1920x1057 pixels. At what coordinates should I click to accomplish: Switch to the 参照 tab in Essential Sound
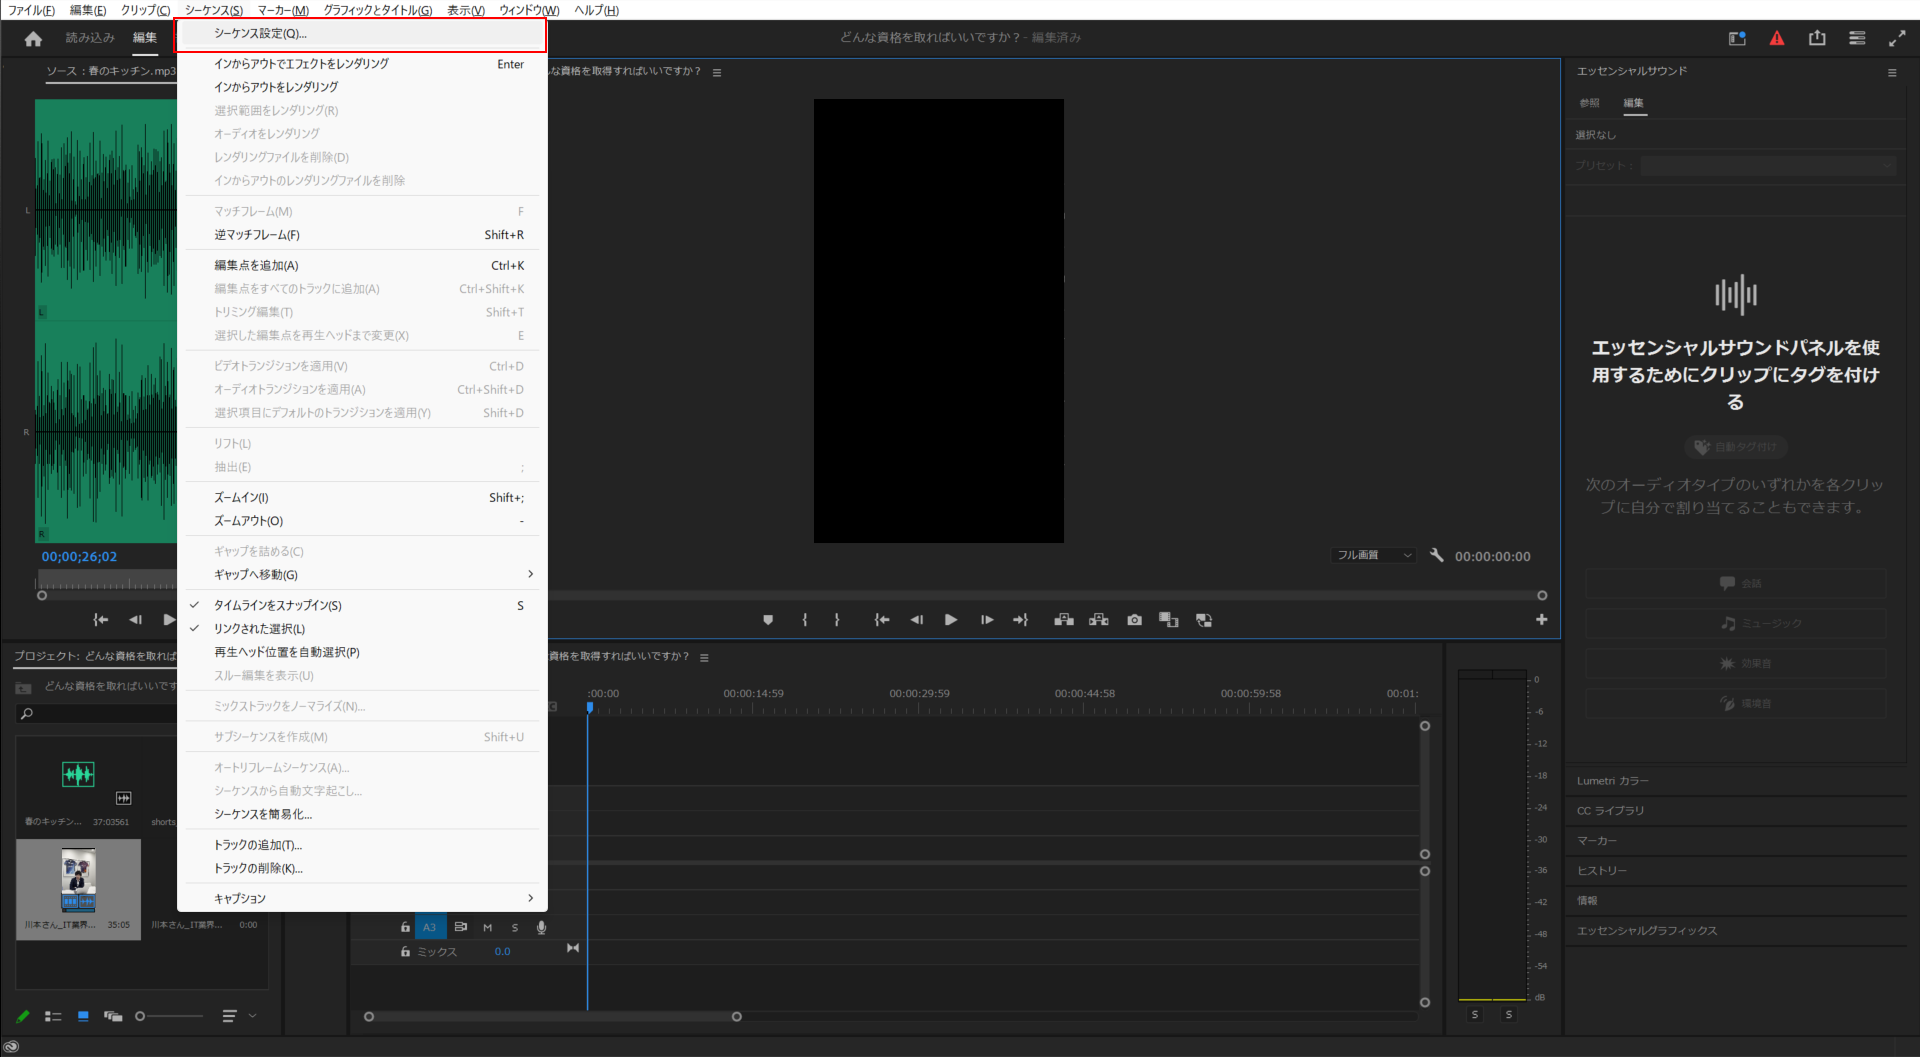coord(1589,103)
